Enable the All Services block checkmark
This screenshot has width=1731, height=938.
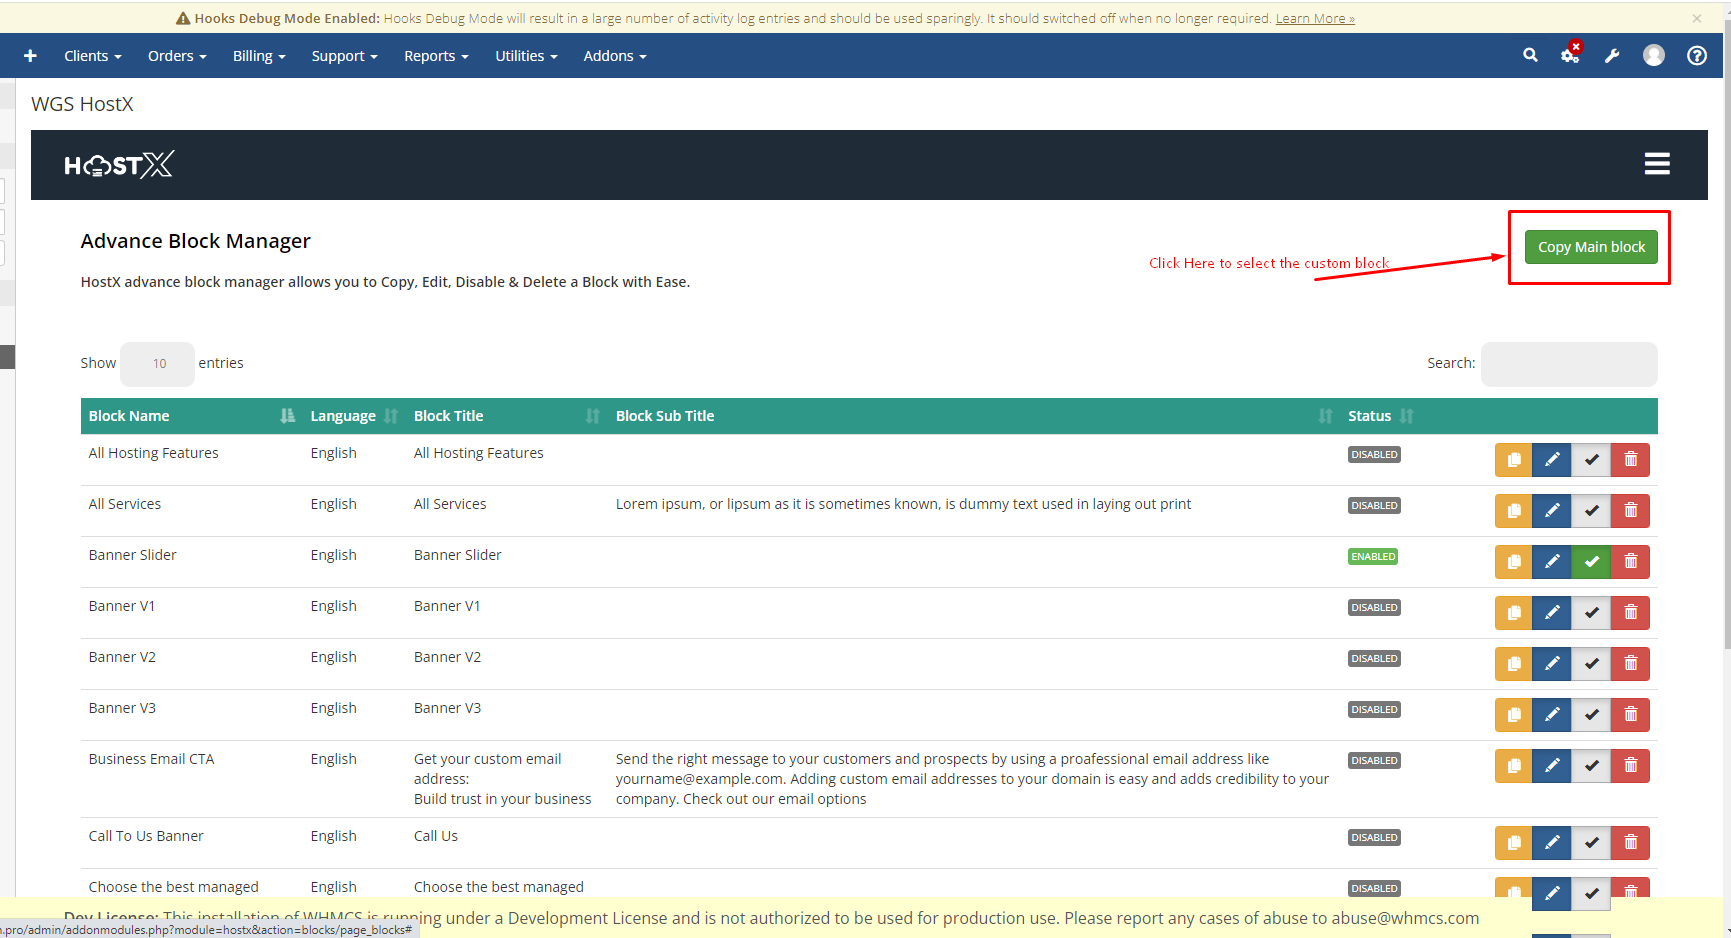pyautogui.click(x=1591, y=511)
